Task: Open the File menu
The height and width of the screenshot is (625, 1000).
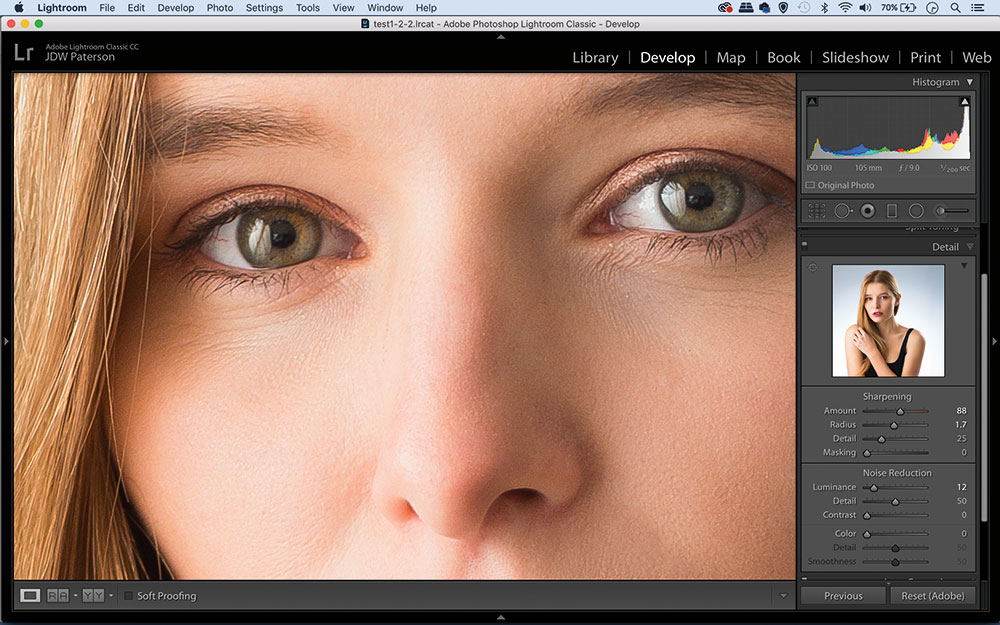Action: [107, 8]
